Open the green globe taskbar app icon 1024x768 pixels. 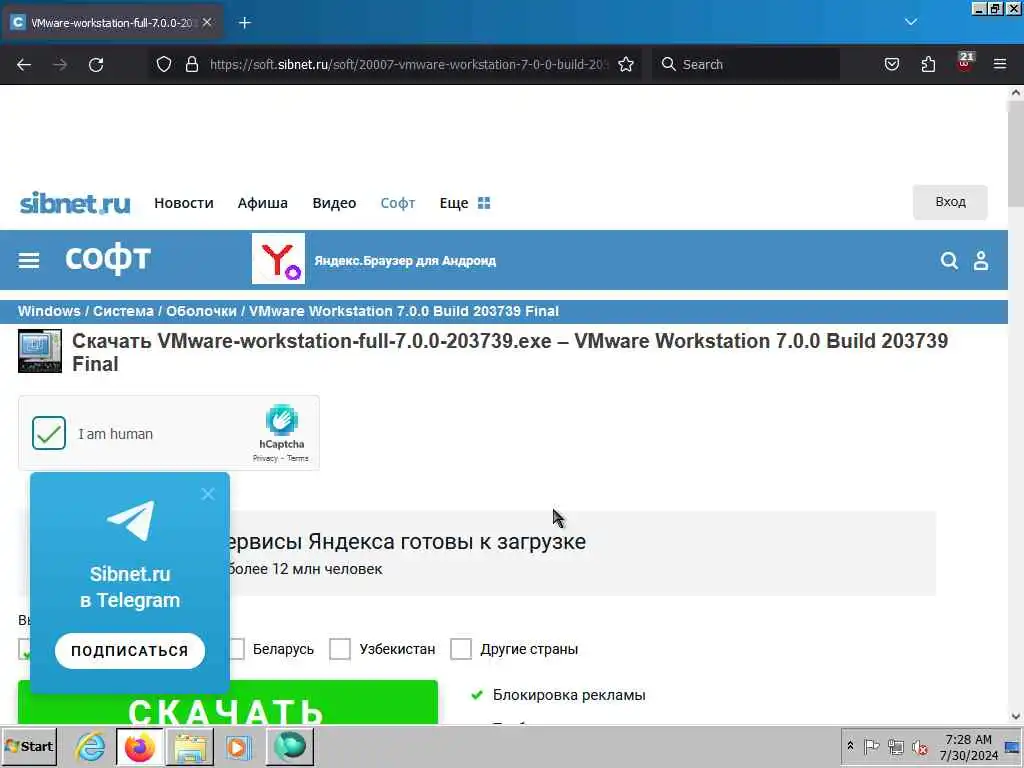click(290, 746)
